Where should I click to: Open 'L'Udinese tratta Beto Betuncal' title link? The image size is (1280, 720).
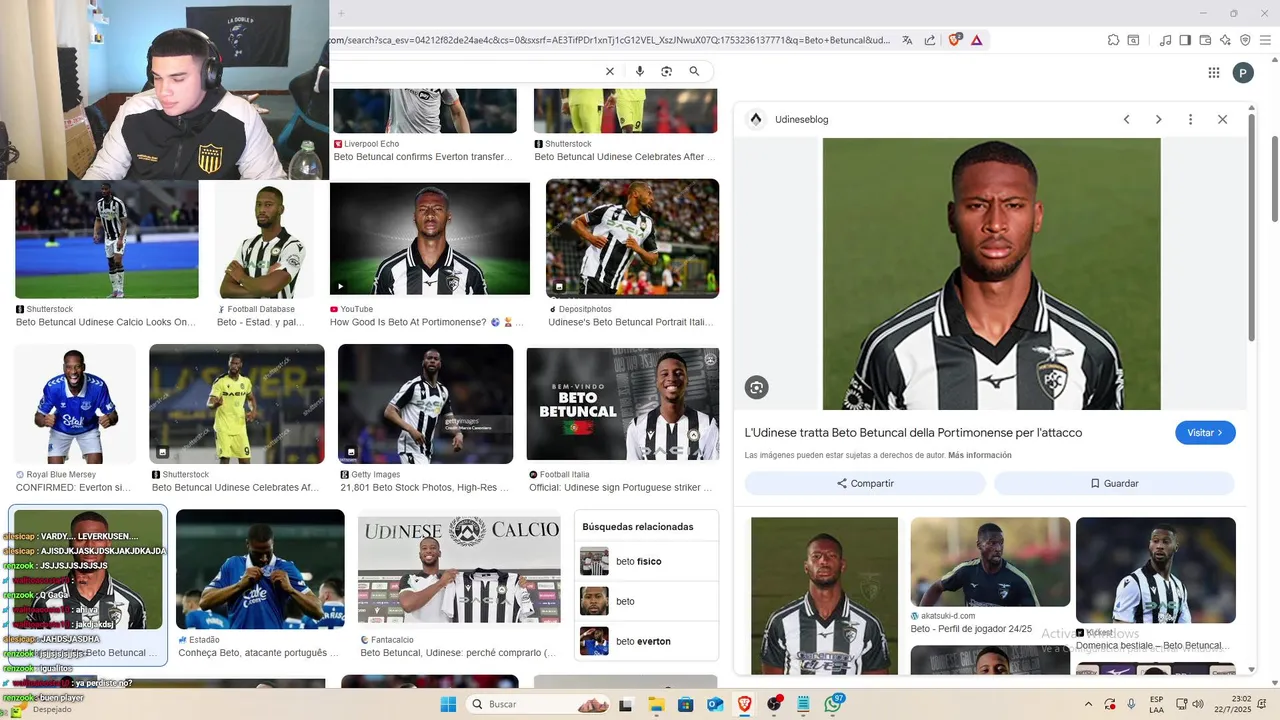pos(913,433)
